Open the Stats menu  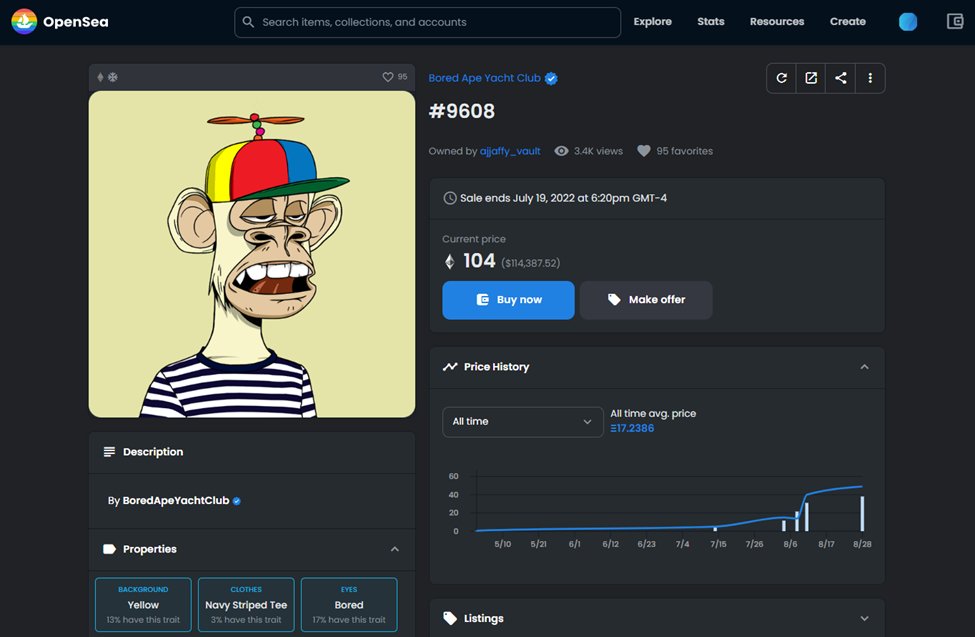711,22
